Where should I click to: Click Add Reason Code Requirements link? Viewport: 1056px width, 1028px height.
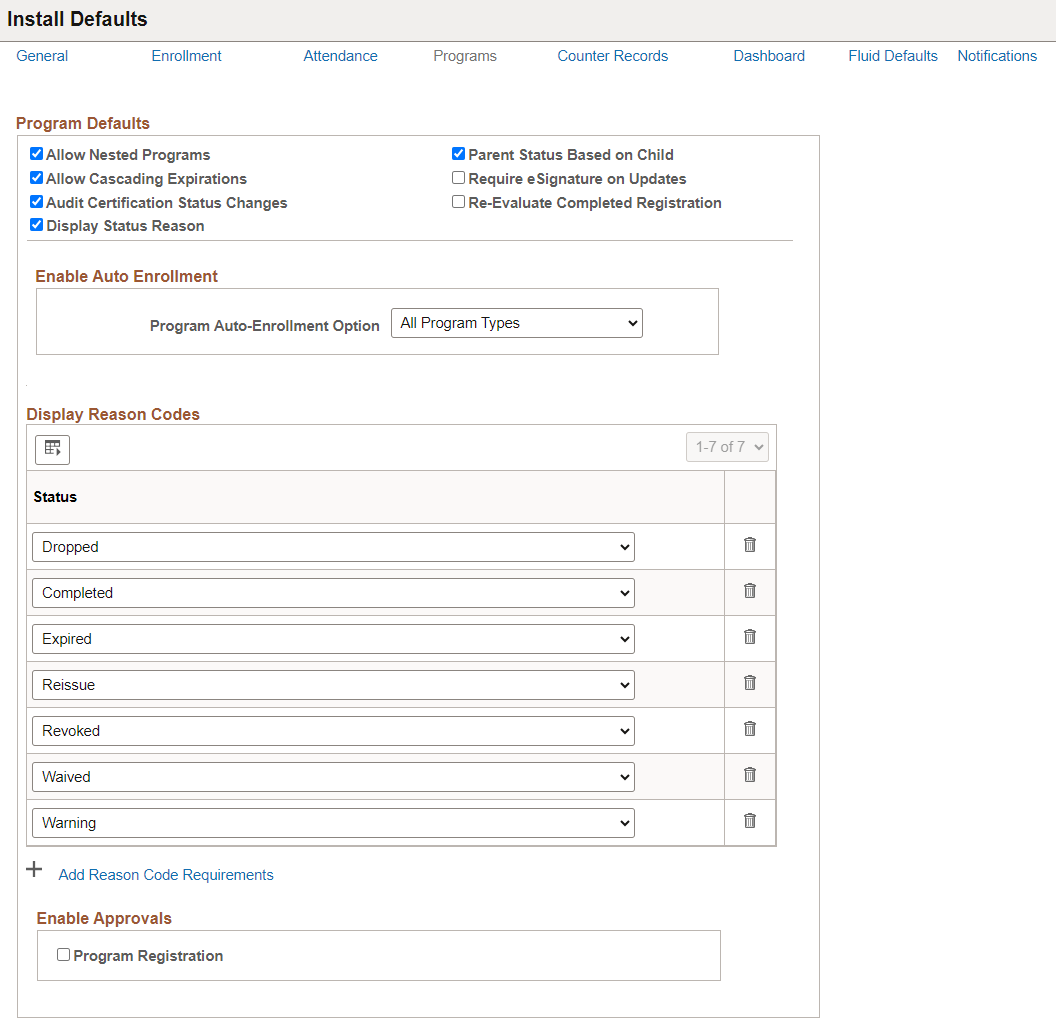[166, 874]
